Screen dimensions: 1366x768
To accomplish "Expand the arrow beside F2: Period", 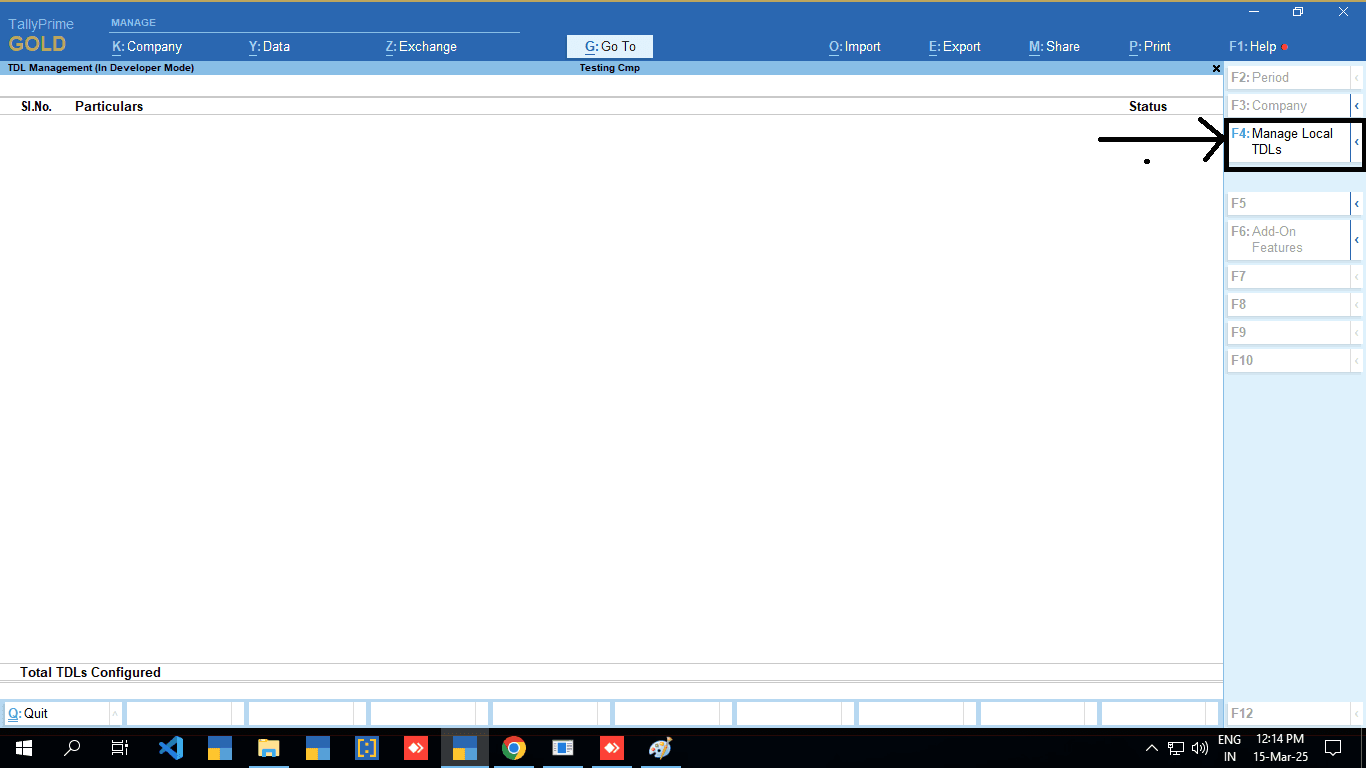I will click(1357, 77).
